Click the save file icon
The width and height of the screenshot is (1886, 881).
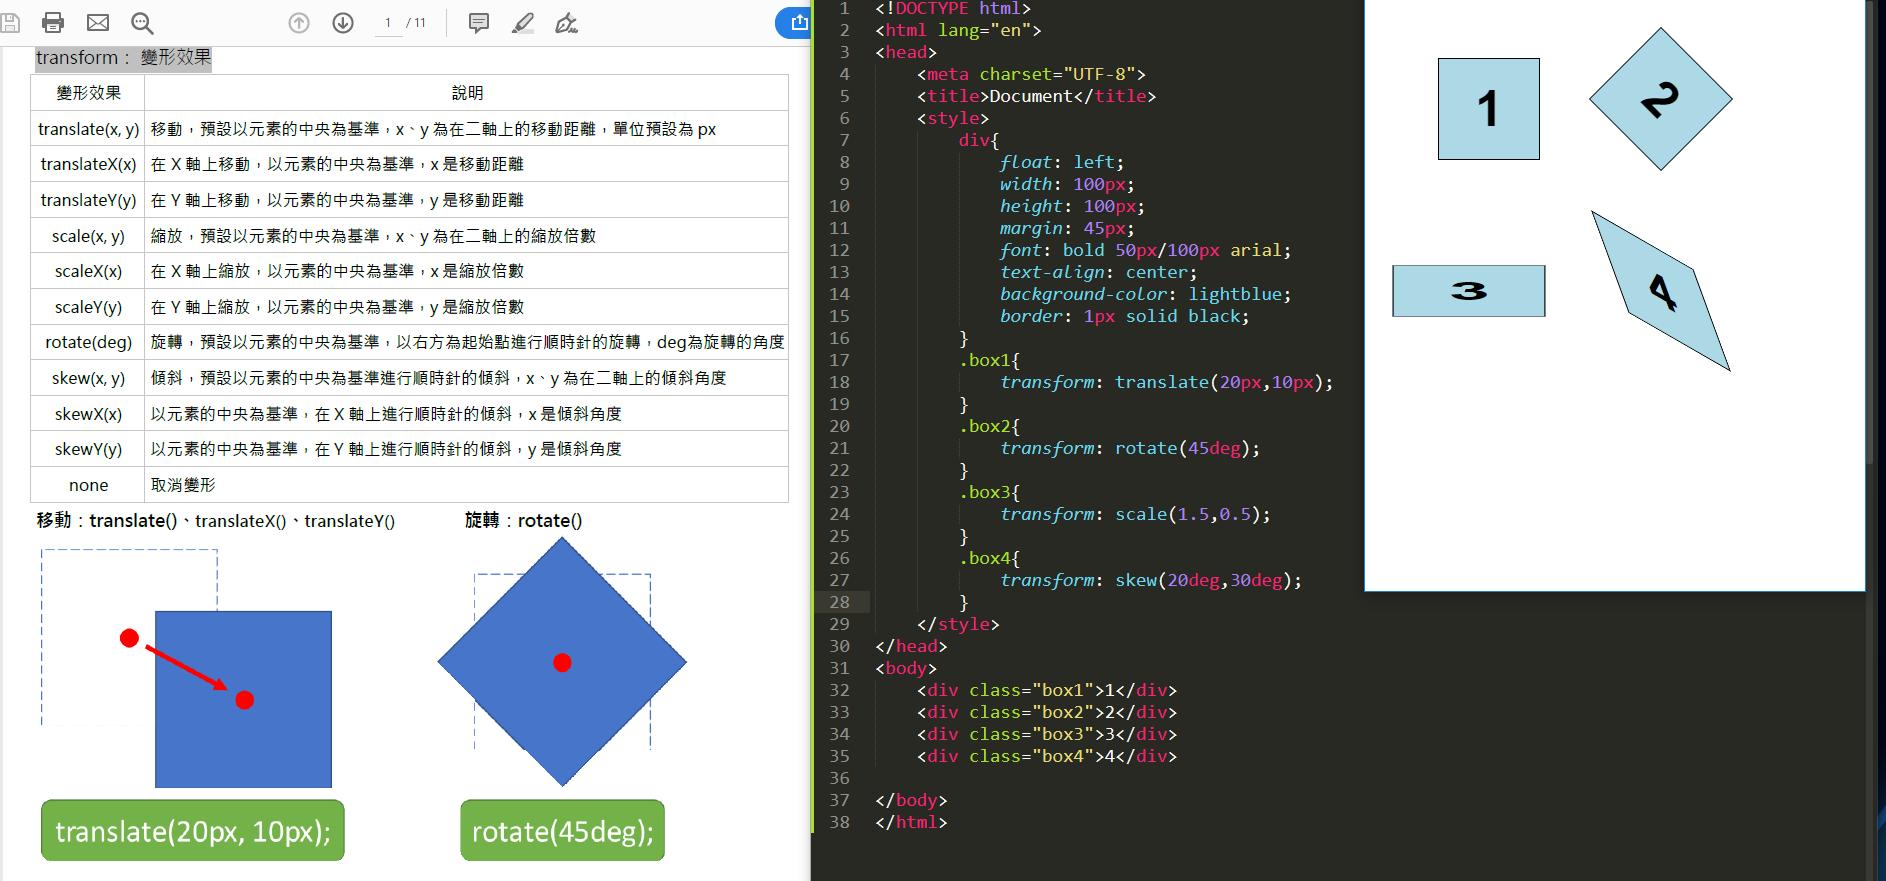pyautogui.click(x=10, y=22)
